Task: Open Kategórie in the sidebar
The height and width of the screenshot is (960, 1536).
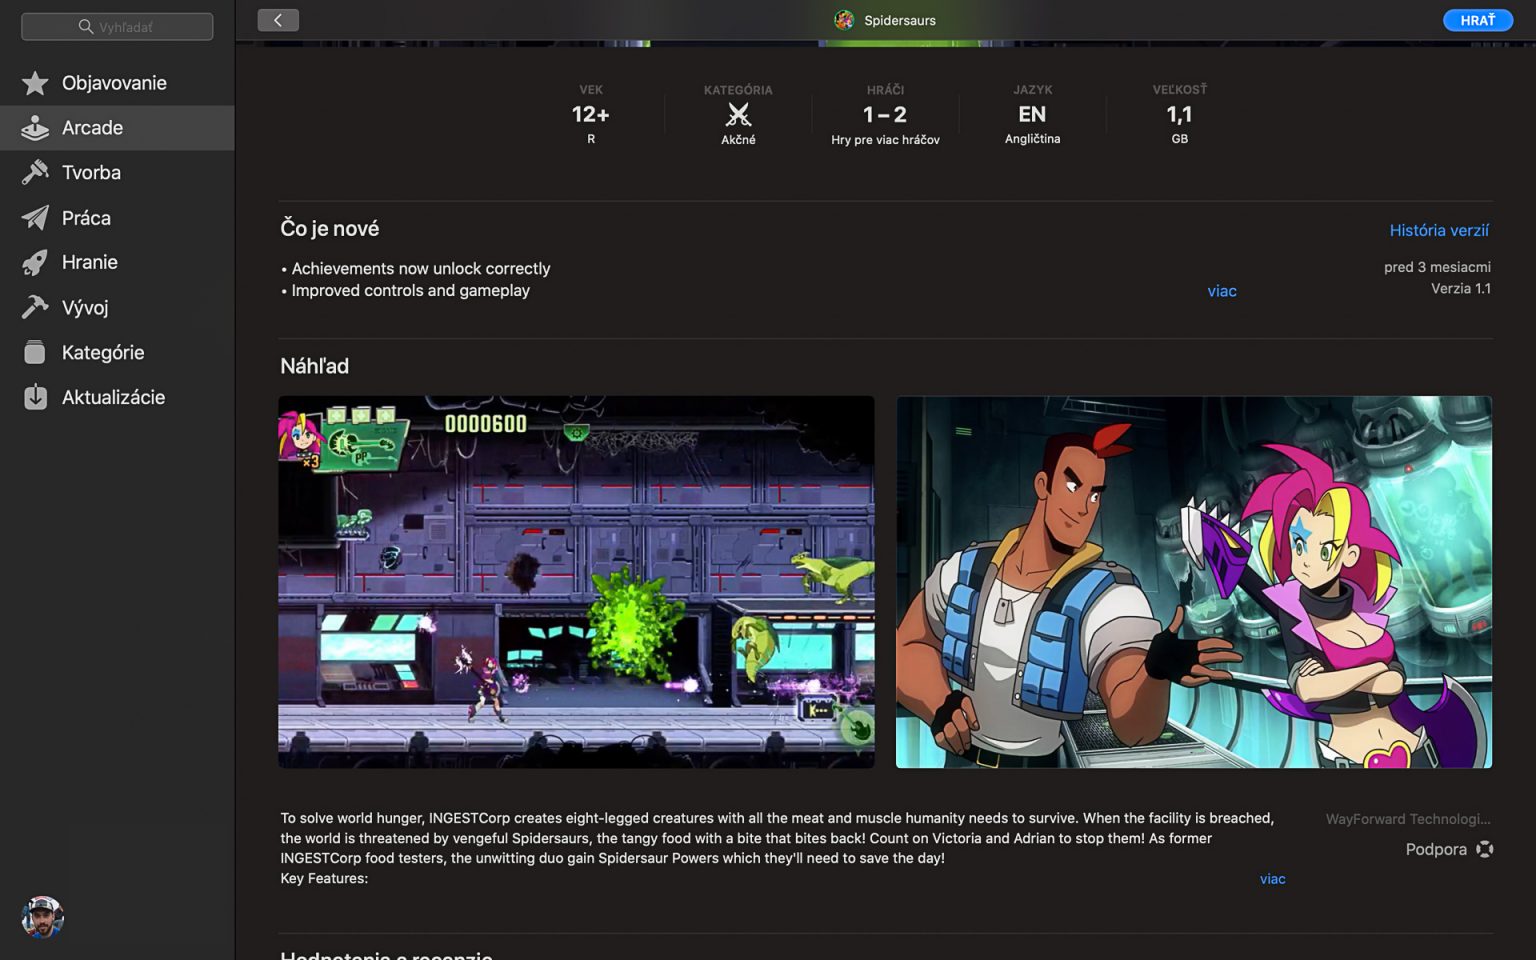Action: (x=117, y=352)
